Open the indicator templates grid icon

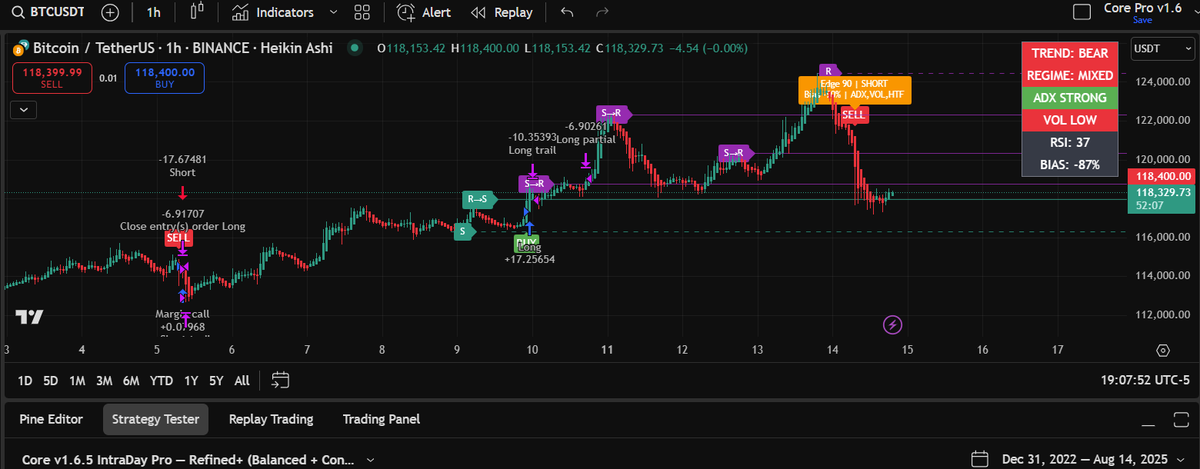(362, 13)
